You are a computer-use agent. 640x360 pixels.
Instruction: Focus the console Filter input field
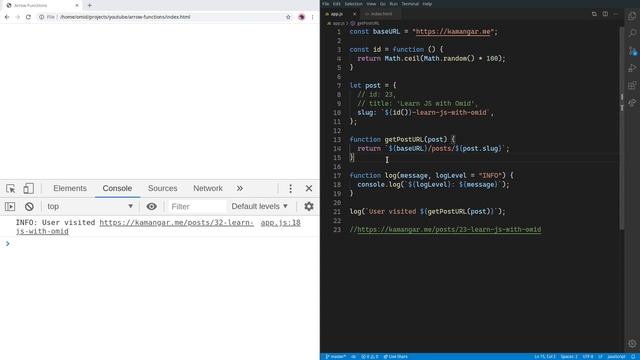[x=197, y=207]
